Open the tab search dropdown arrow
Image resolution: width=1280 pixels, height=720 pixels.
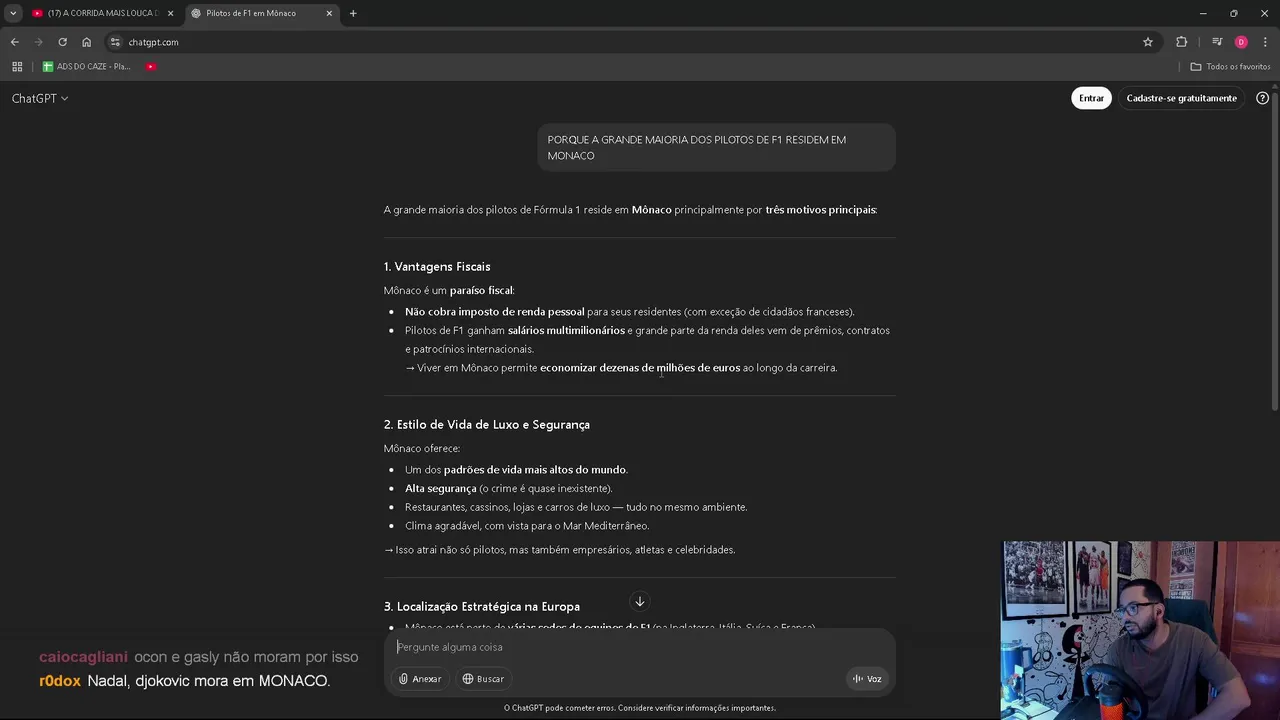(x=13, y=13)
